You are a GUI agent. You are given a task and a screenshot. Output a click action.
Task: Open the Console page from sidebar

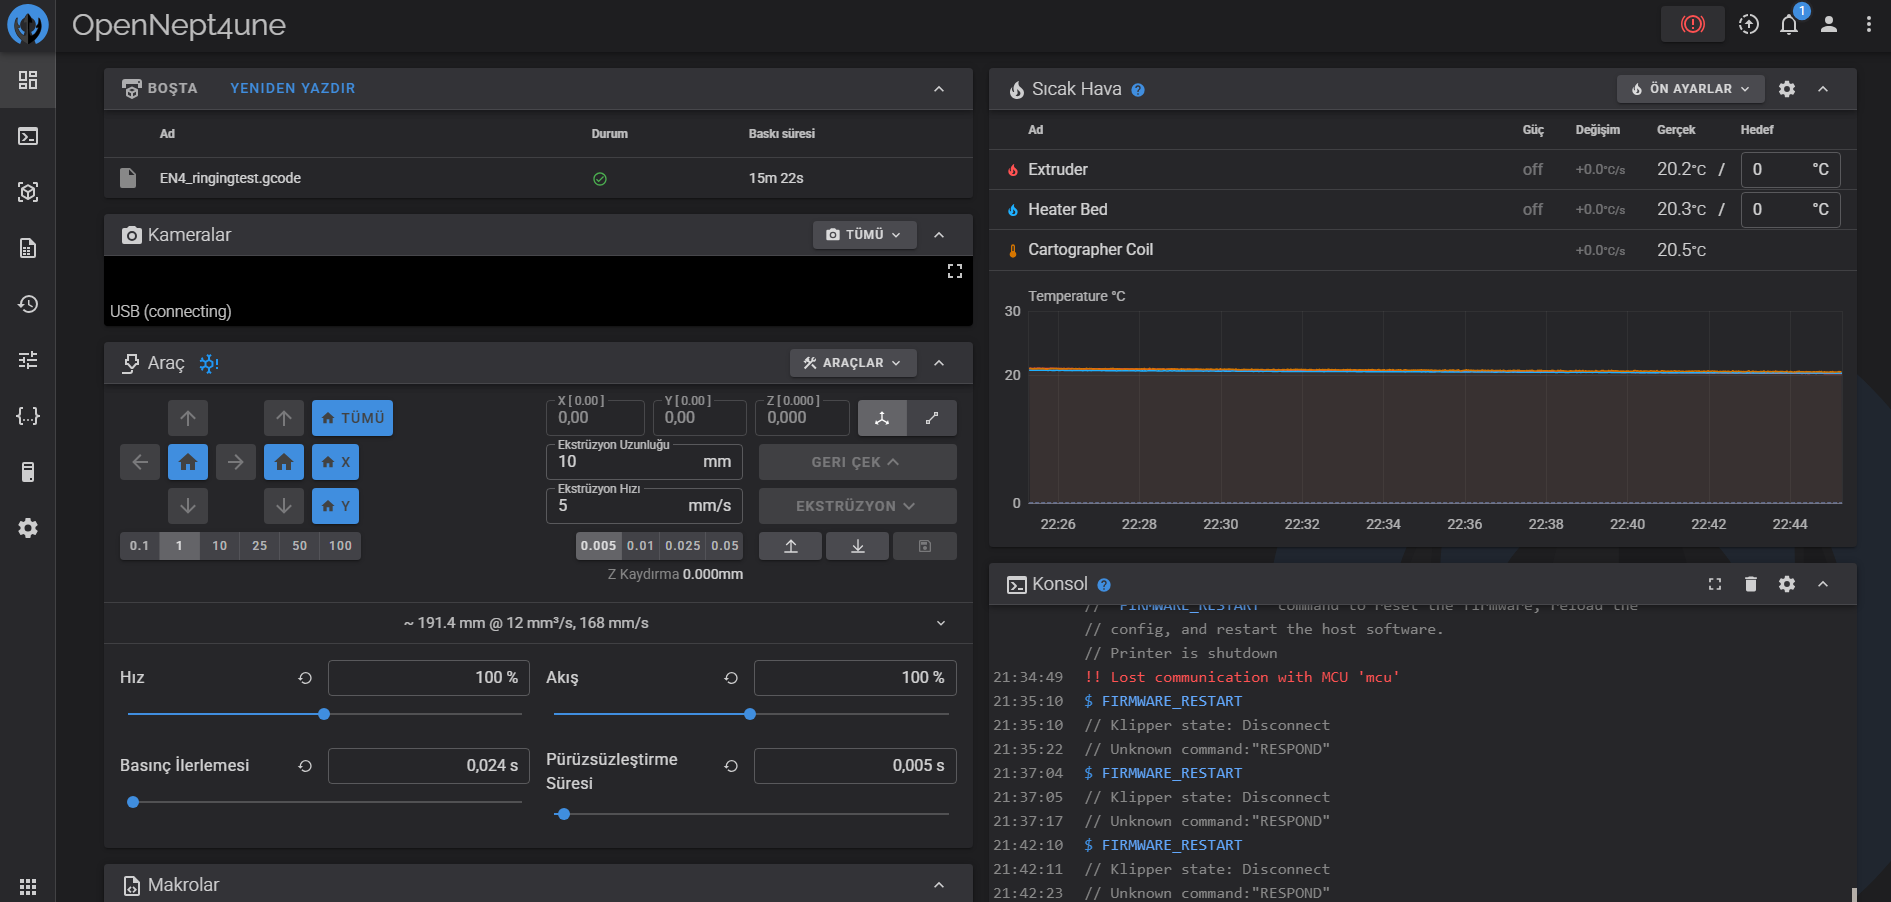click(28, 136)
